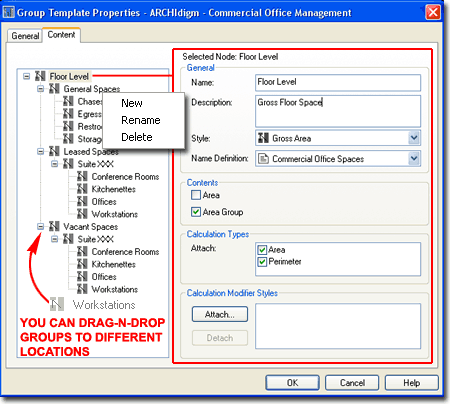Open the Style dropdown
Viewport: 450px width, 404px height.
coord(414,138)
